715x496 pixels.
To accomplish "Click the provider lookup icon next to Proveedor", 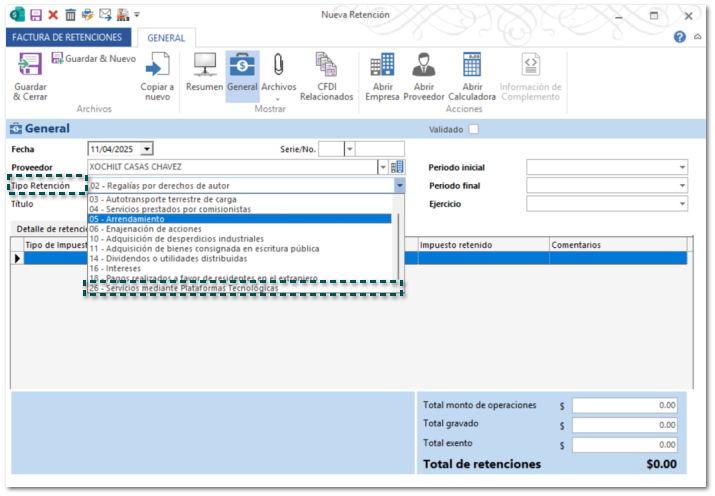I will click(x=397, y=167).
